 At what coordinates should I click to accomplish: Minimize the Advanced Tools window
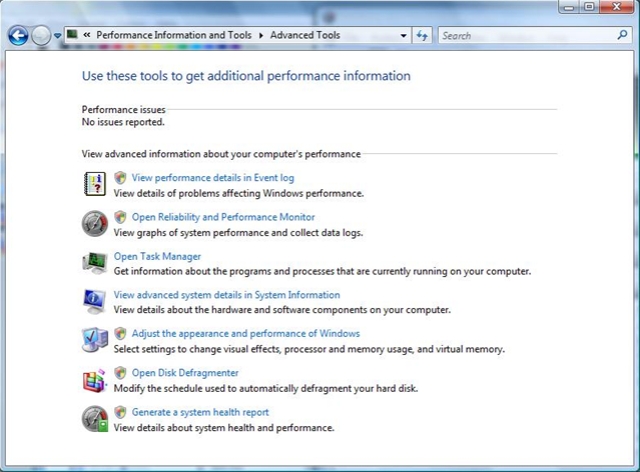569,7
